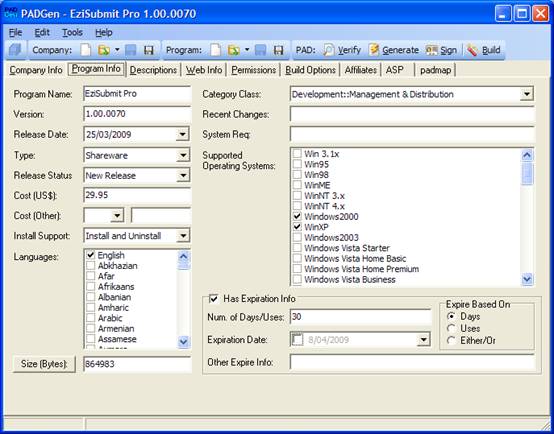Open an existing Company file

click(x=103, y=50)
